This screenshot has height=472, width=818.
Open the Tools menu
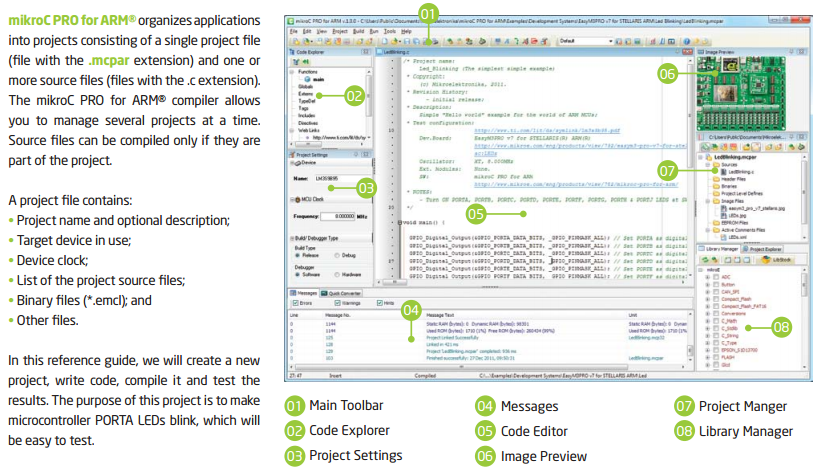point(390,31)
